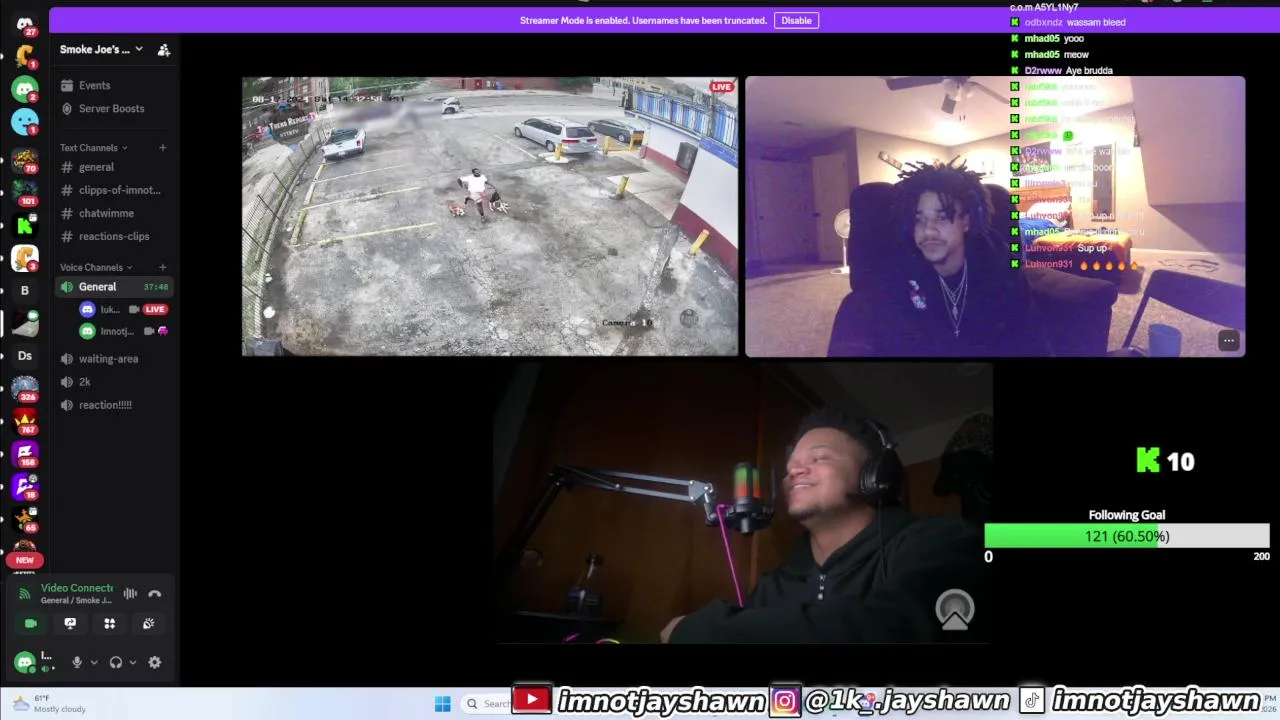1280x720 pixels.
Task: Open connection signal strength icon
Action: 25,594
